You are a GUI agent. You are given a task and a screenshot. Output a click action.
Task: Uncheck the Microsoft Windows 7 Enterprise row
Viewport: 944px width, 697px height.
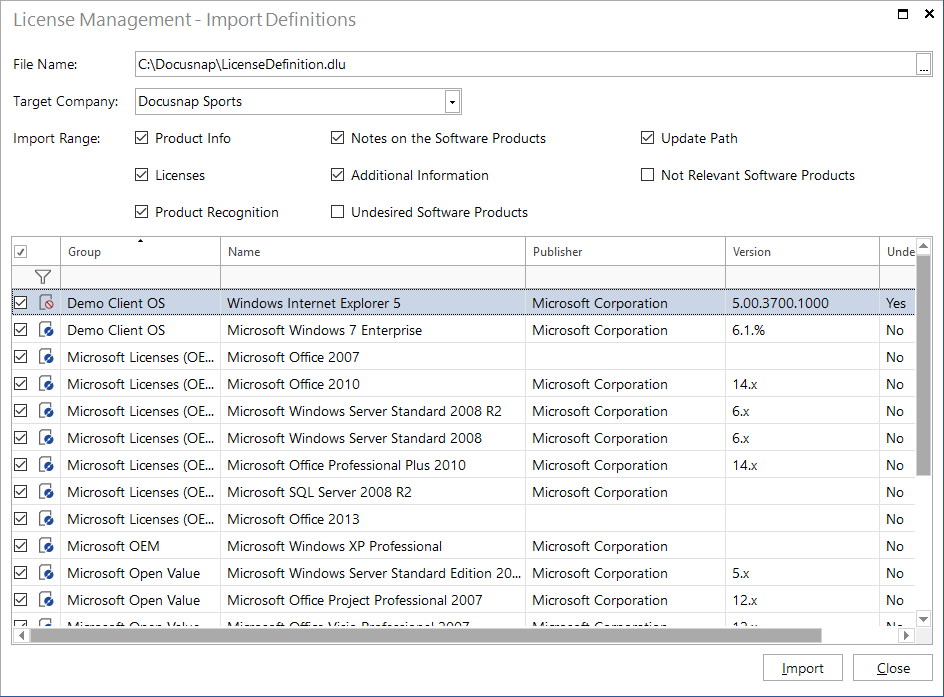pos(20,330)
